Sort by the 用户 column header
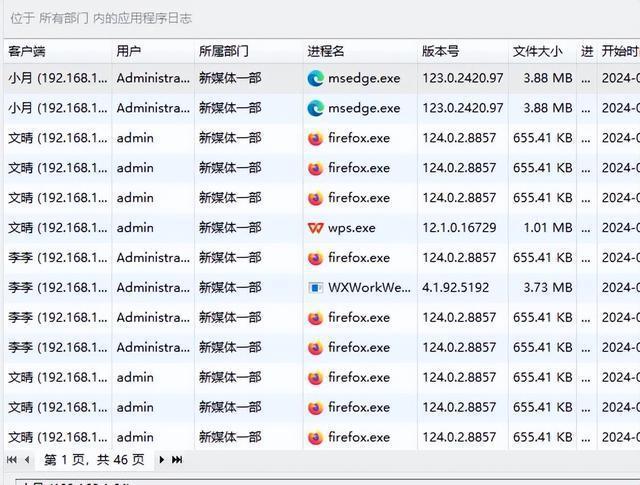The height and width of the screenshot is (485, 640). (x=153, y=51)
